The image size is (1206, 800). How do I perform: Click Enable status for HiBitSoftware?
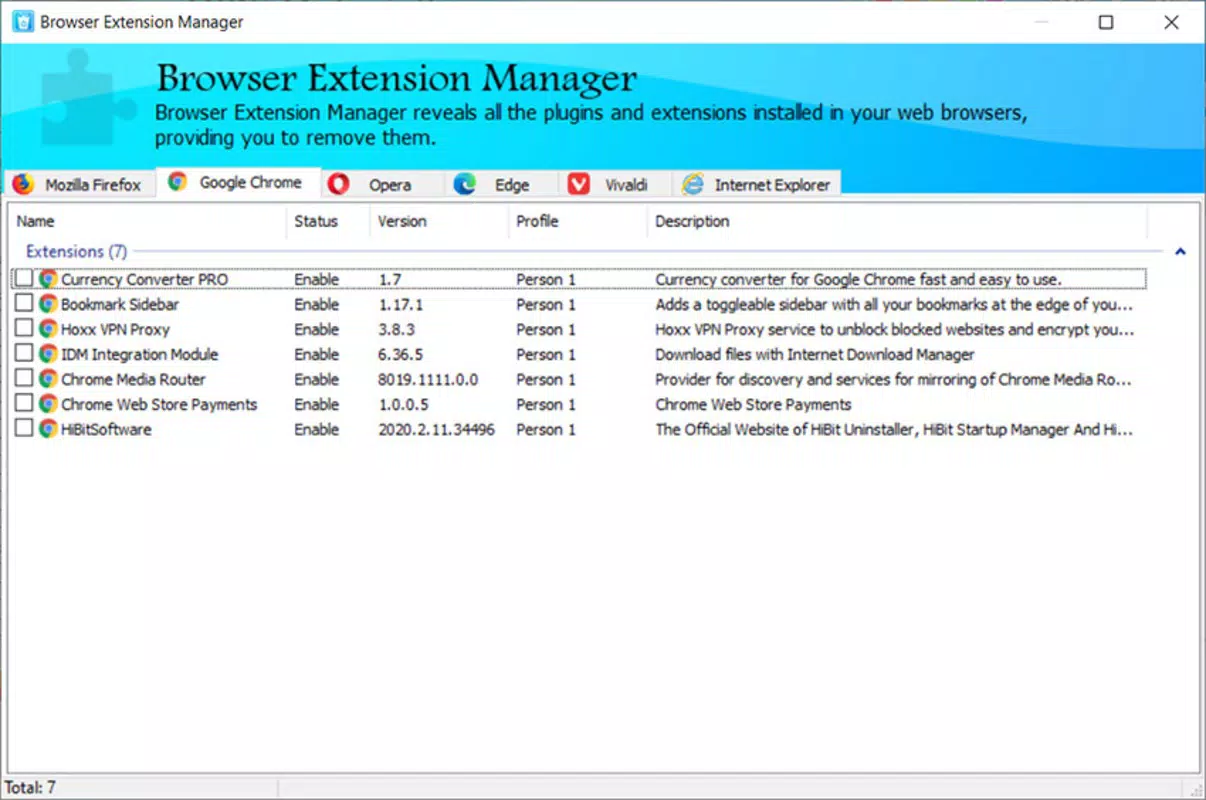coord(316,430)
